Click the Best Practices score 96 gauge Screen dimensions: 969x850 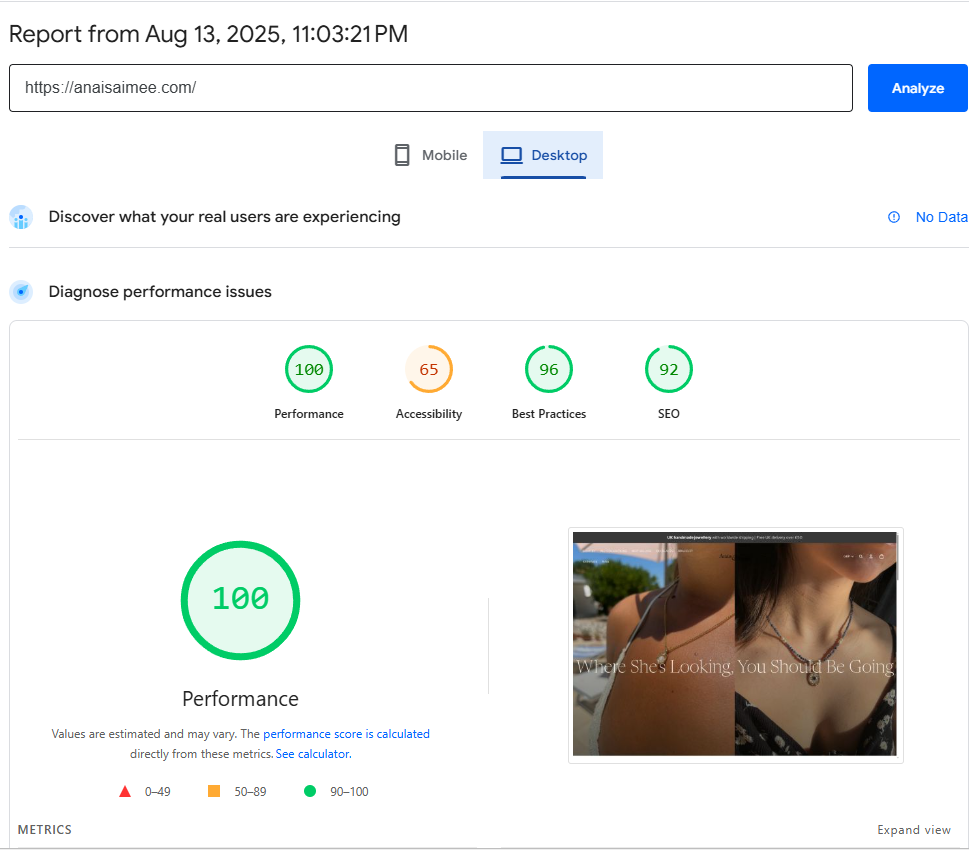click(549, 370)
